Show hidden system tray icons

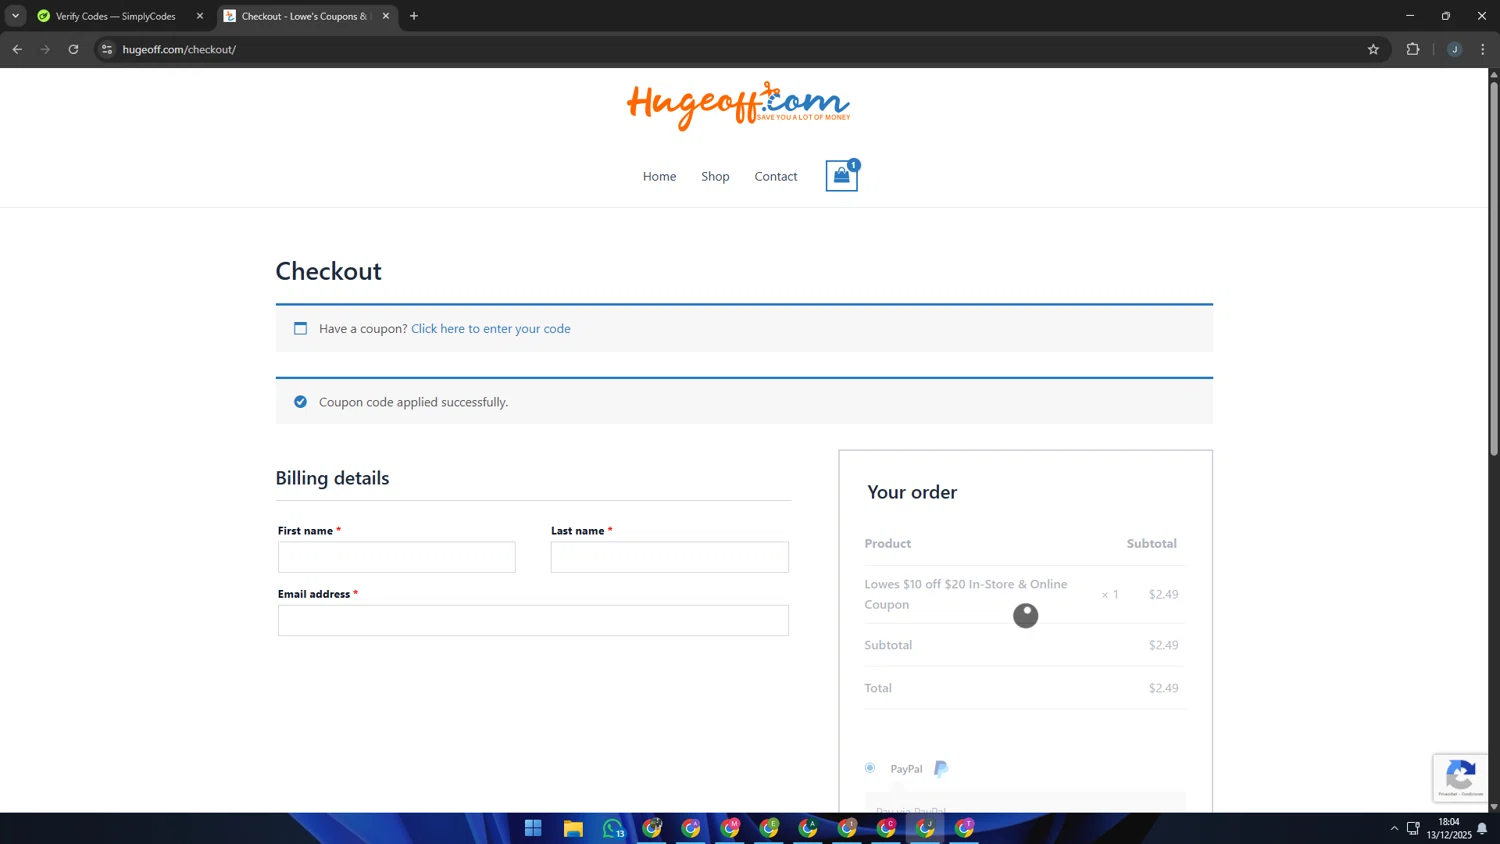pos(1394,828)
